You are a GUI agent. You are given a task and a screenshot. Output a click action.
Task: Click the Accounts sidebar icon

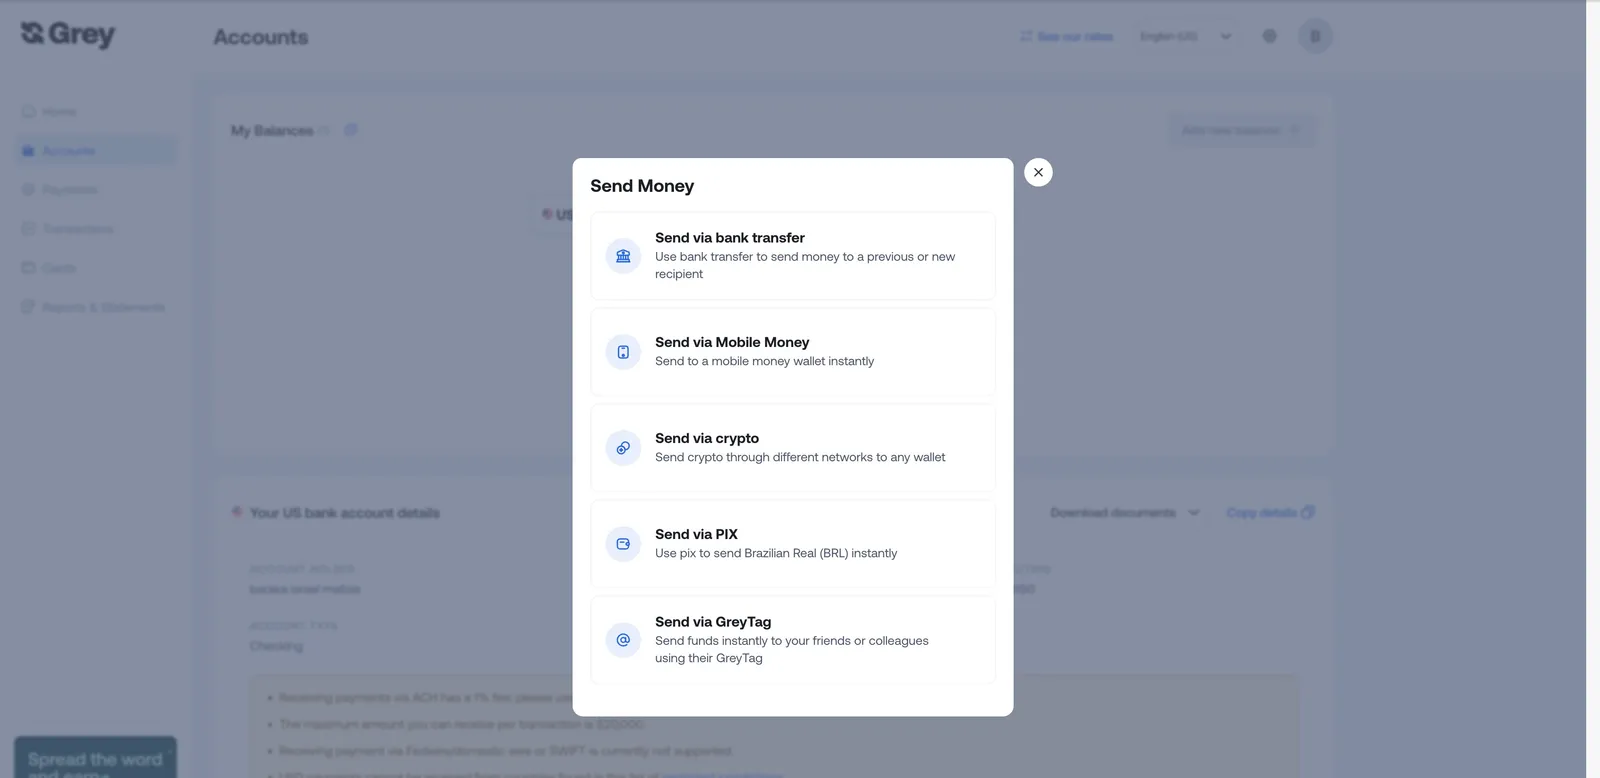point(28,151)
